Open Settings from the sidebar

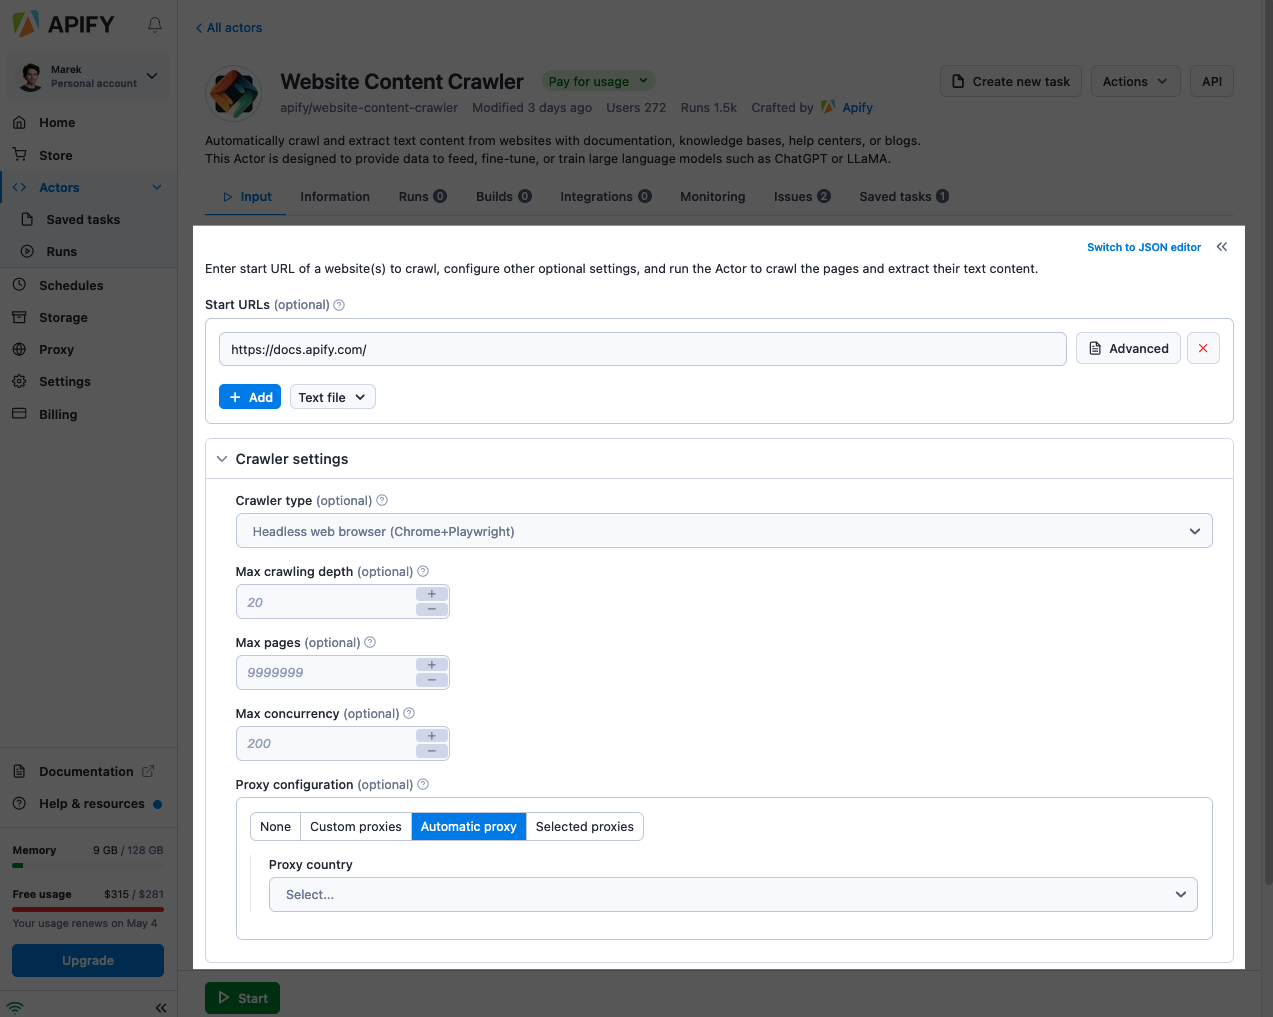[64, 381]
